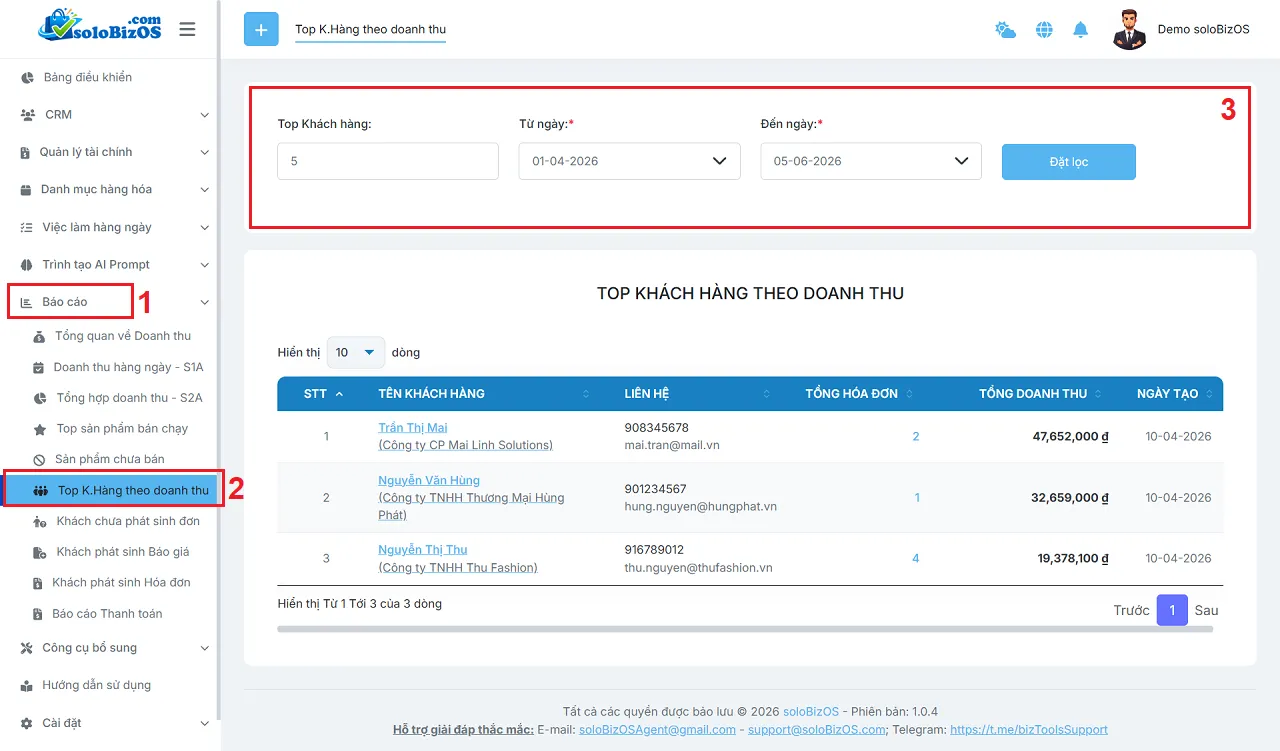This screenshot has width=1280, height=751.
Task: Click the Doanh thu hàng ngày calendar icon
Action: tap(39, 367)
